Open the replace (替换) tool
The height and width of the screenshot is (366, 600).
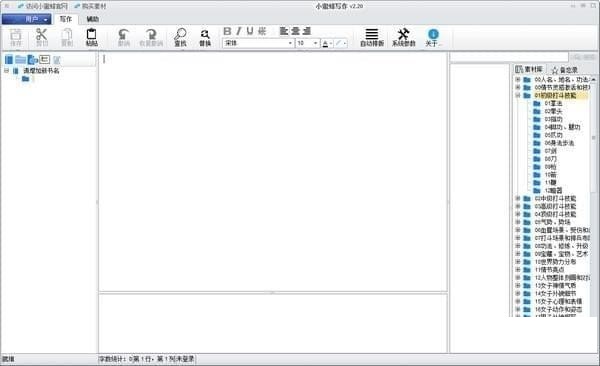tap(205, 37)
